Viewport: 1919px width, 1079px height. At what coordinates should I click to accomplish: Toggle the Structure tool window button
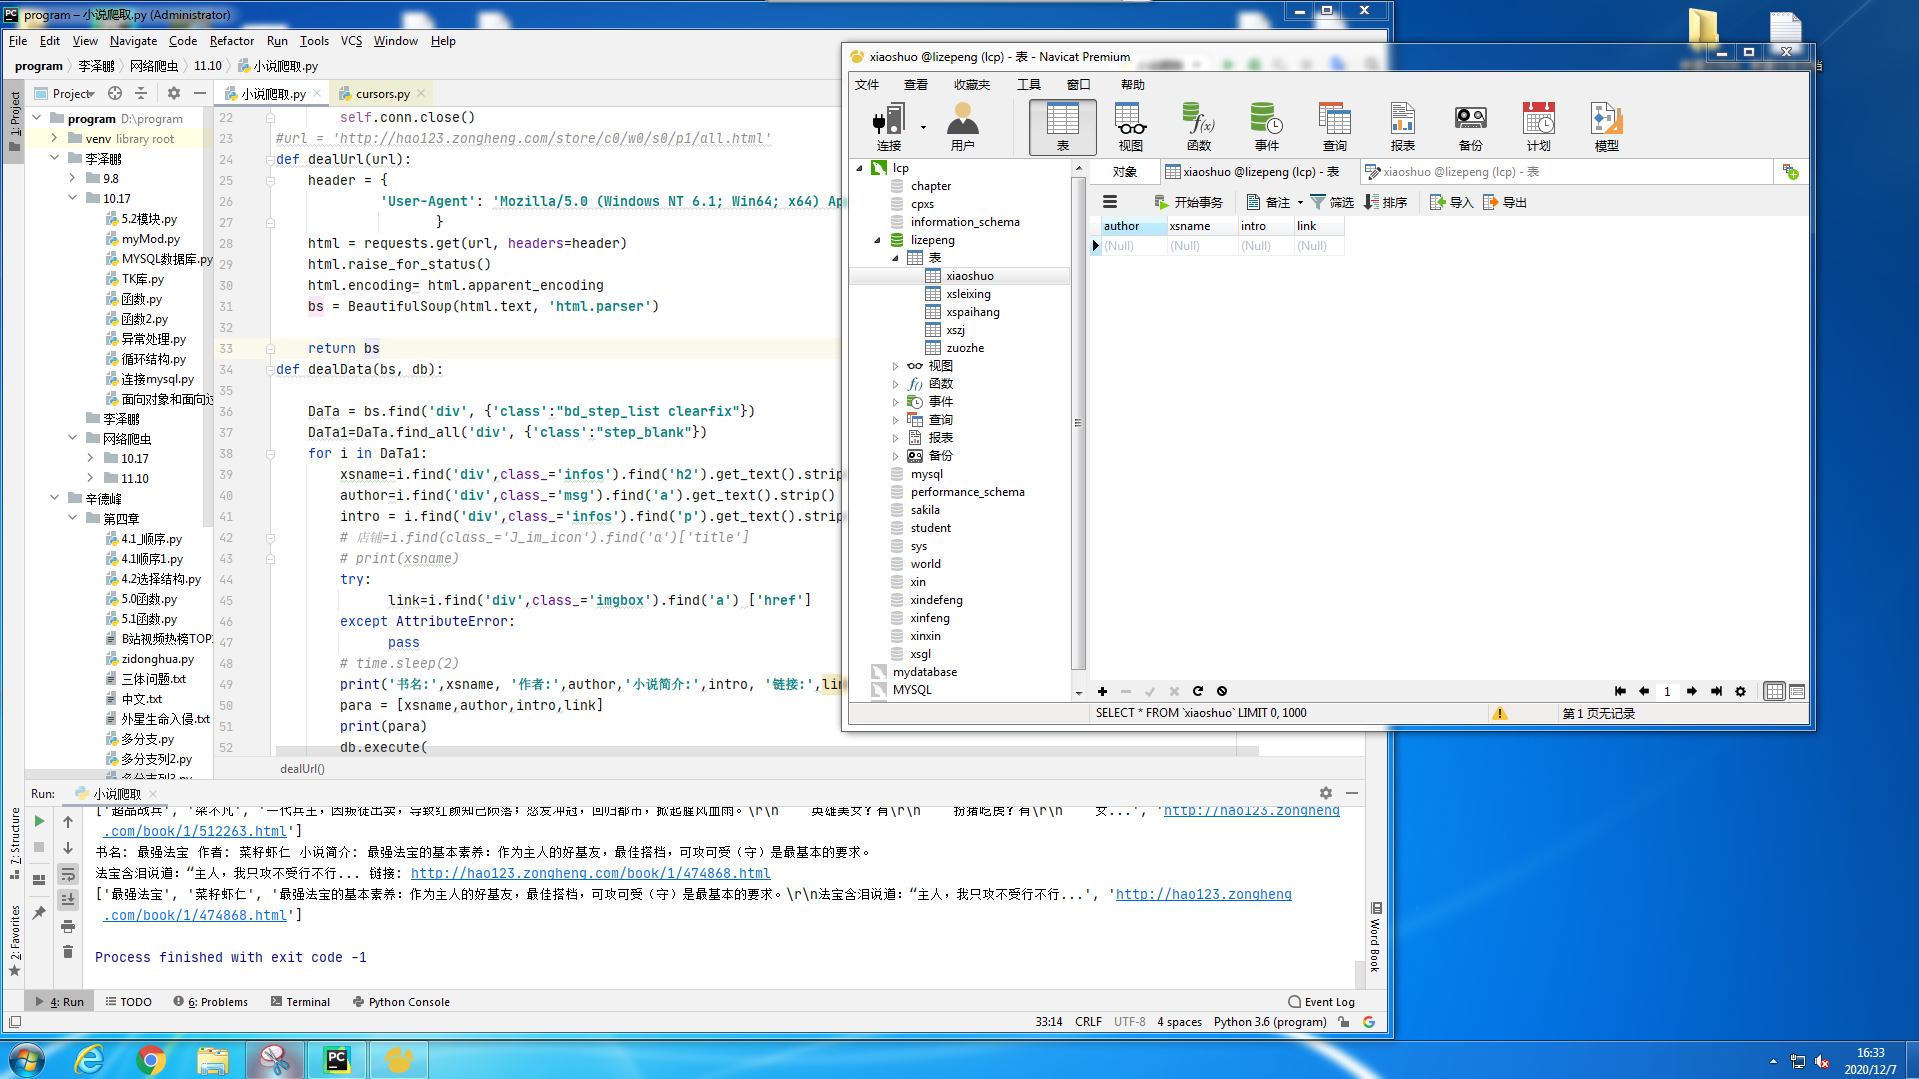click(x=14, y=843)
